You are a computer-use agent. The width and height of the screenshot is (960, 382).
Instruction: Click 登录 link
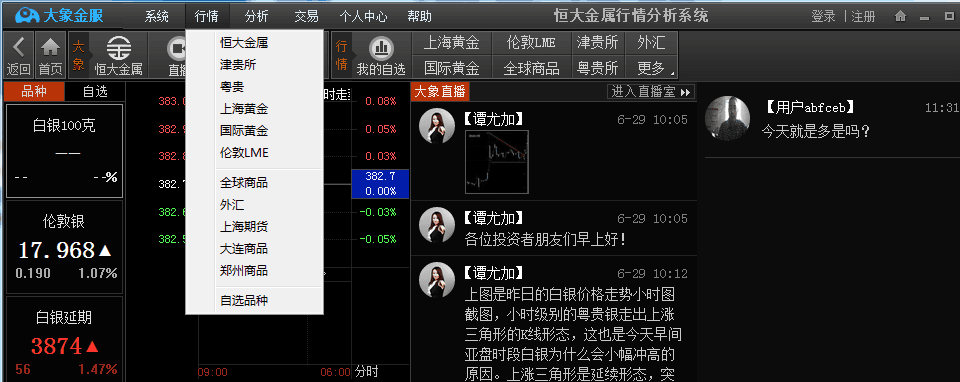coord(823,17)
